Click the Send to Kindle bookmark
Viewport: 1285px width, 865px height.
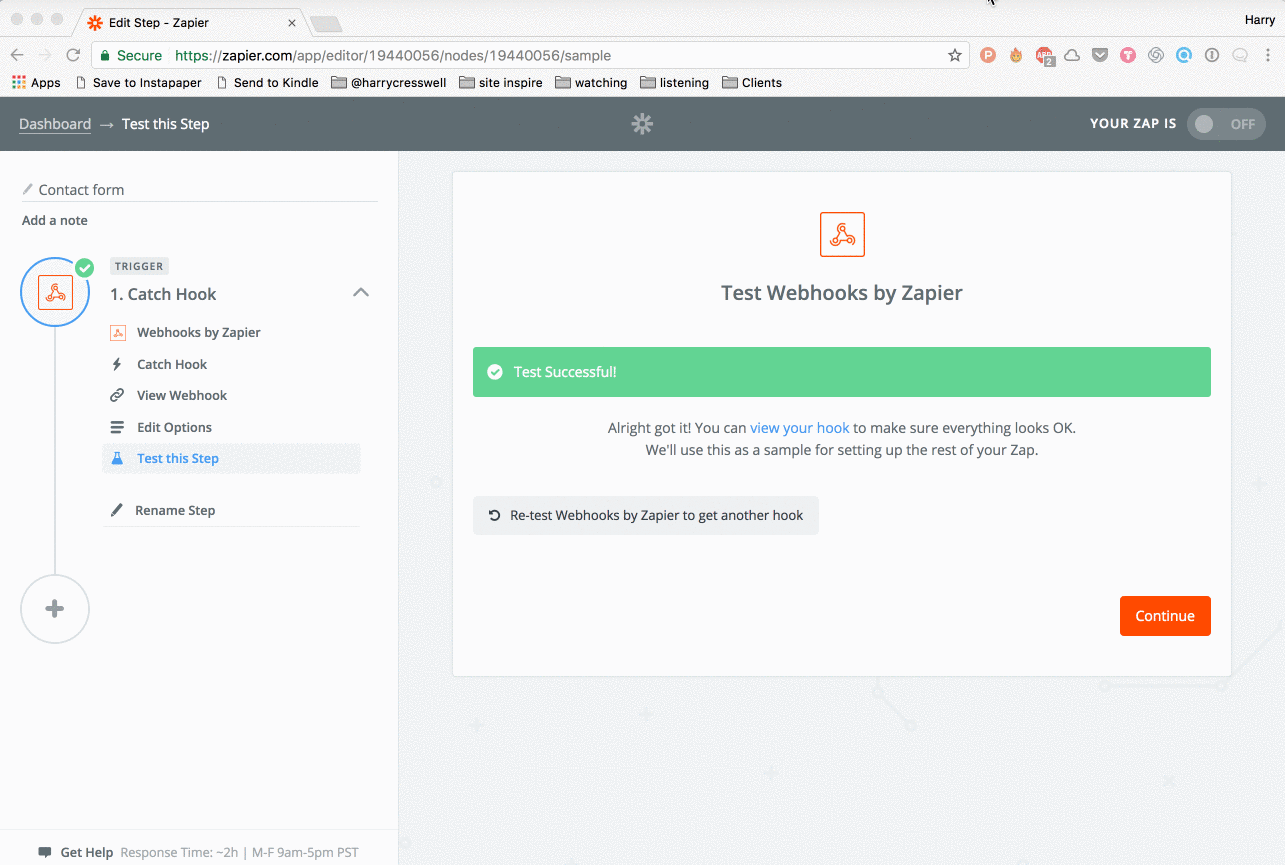[267, 83]
